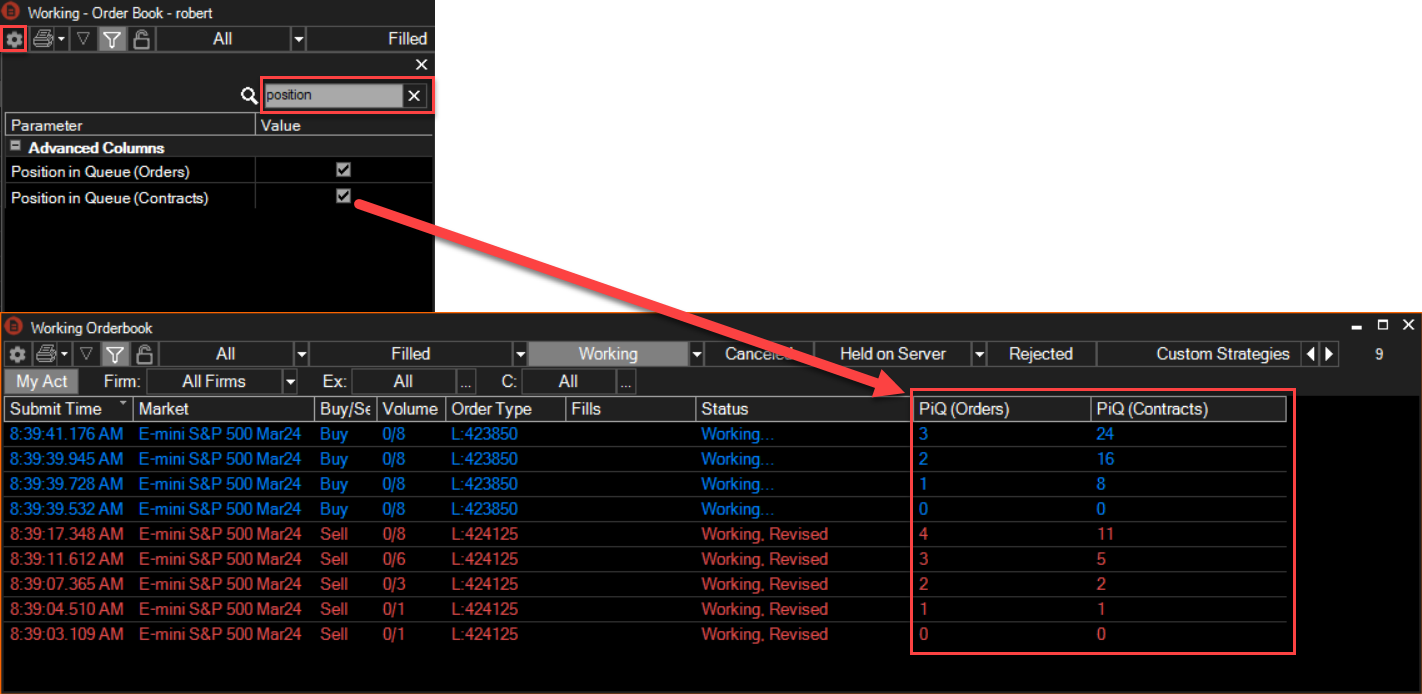Image resolution: width=1422 pixels, height=694 pixels.
Task: Click the ellipsis button next to C field
Action: pyautogui.click(x=626, y=381)
